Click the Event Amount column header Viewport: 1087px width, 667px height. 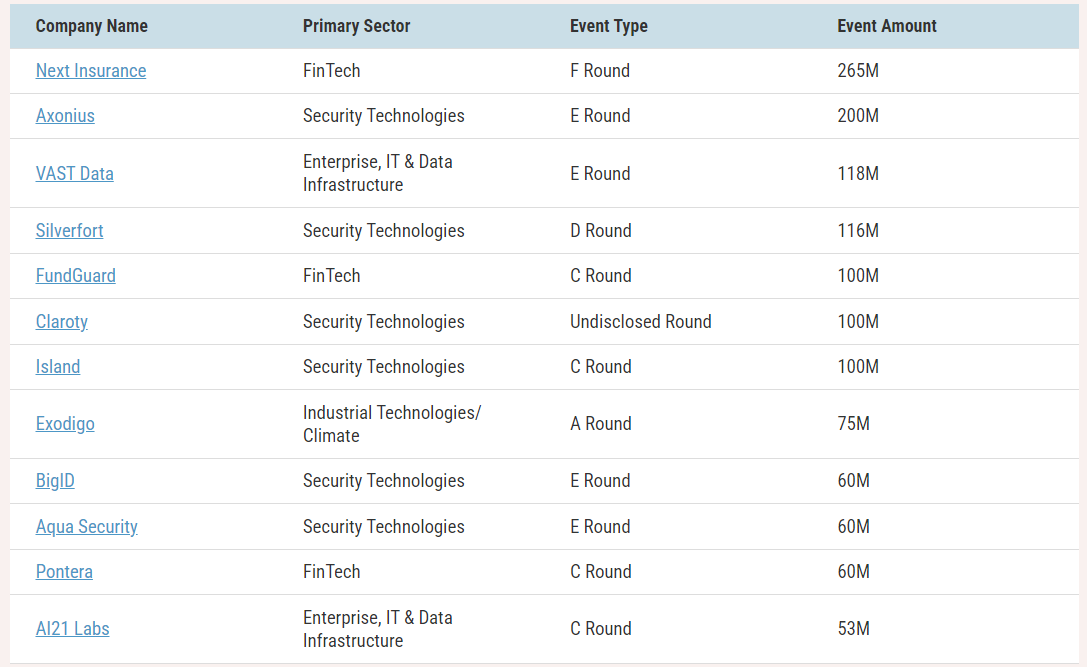(x=887, y=26)
